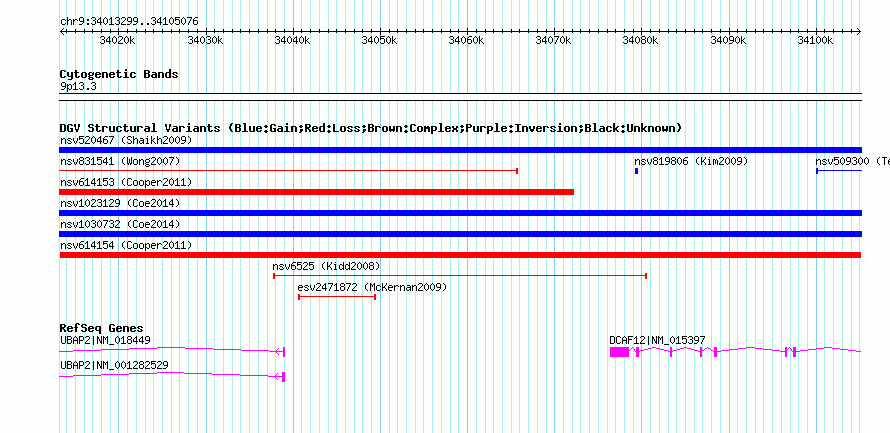
Task: Click the 34020k ruler tick label
Action: pos(117,40)
